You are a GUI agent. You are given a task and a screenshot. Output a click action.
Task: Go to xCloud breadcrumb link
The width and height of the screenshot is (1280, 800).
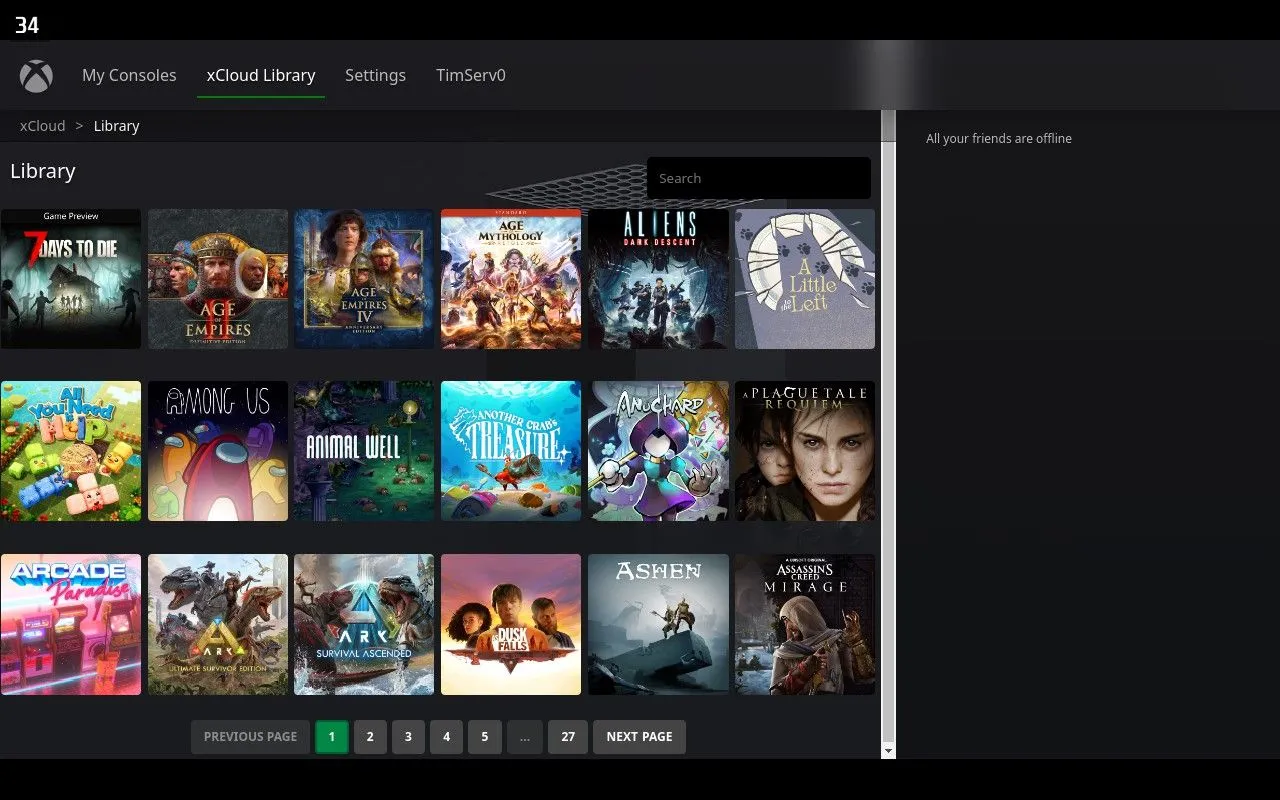(x=42, y=126)
